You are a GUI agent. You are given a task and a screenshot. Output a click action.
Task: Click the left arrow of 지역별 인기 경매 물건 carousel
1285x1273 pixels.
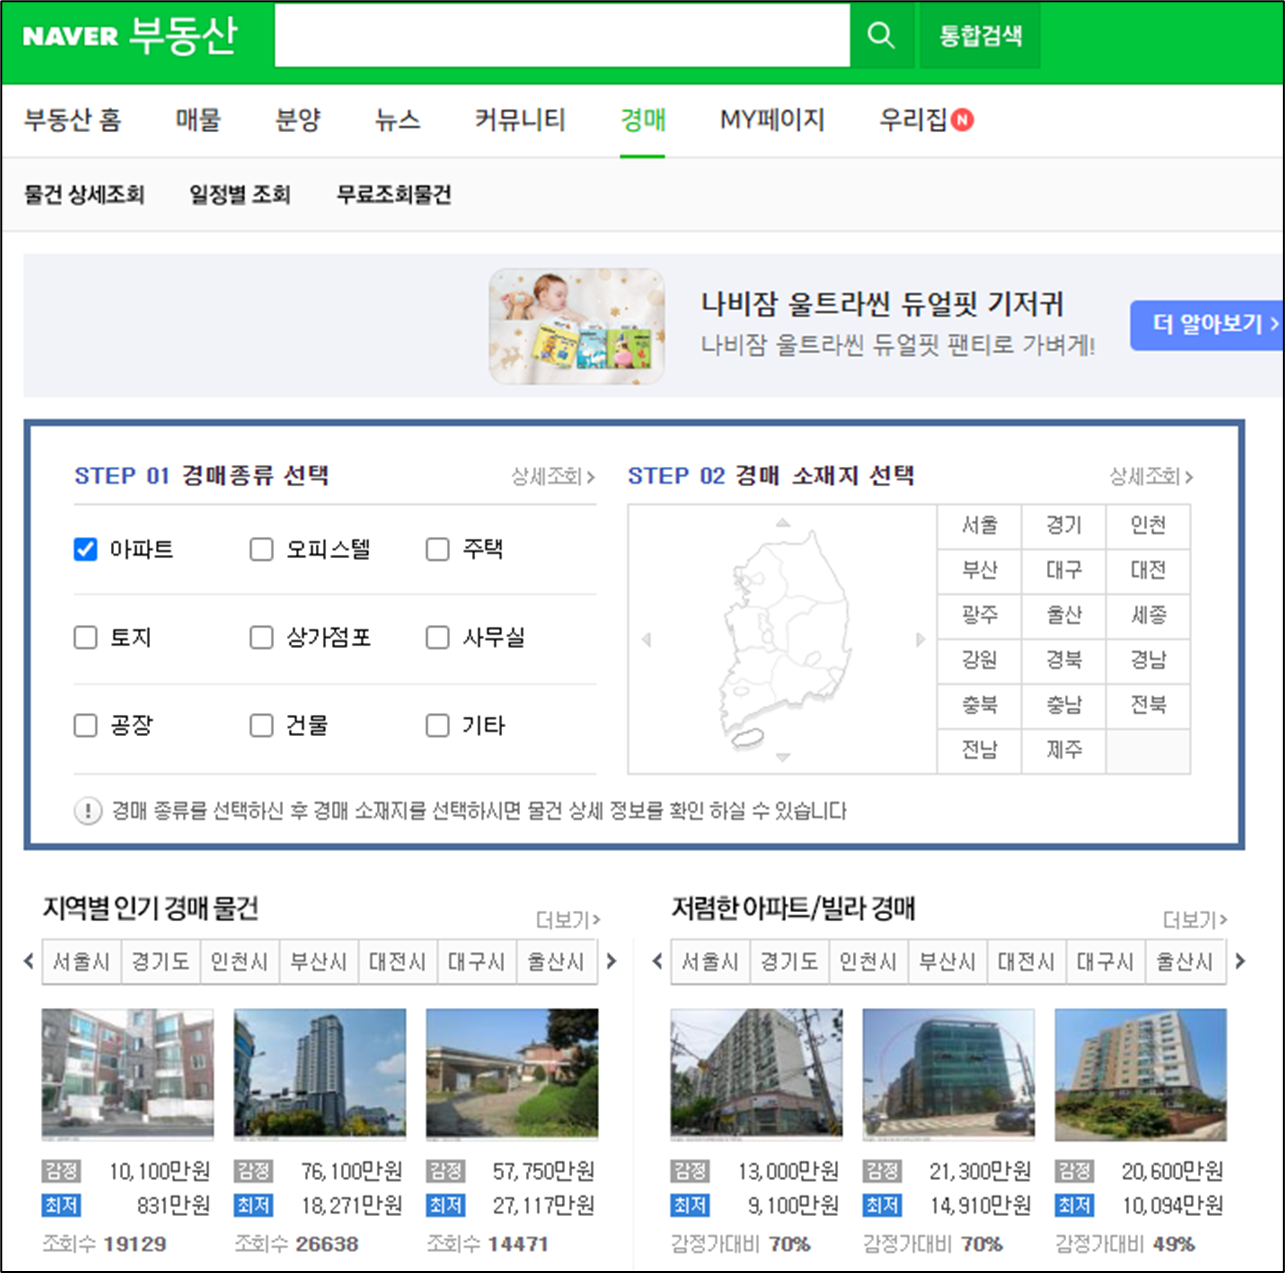27,961
